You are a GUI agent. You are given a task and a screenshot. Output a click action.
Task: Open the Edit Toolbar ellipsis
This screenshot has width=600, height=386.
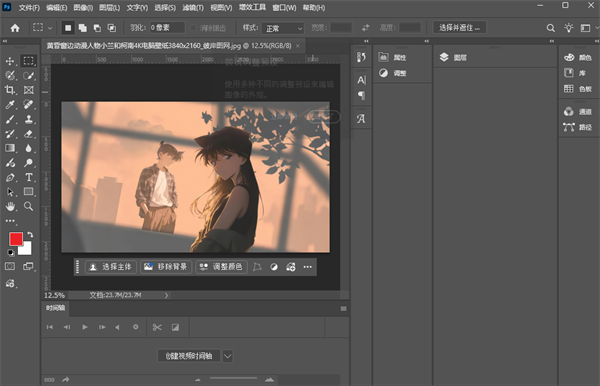click(x=10, y=221)
